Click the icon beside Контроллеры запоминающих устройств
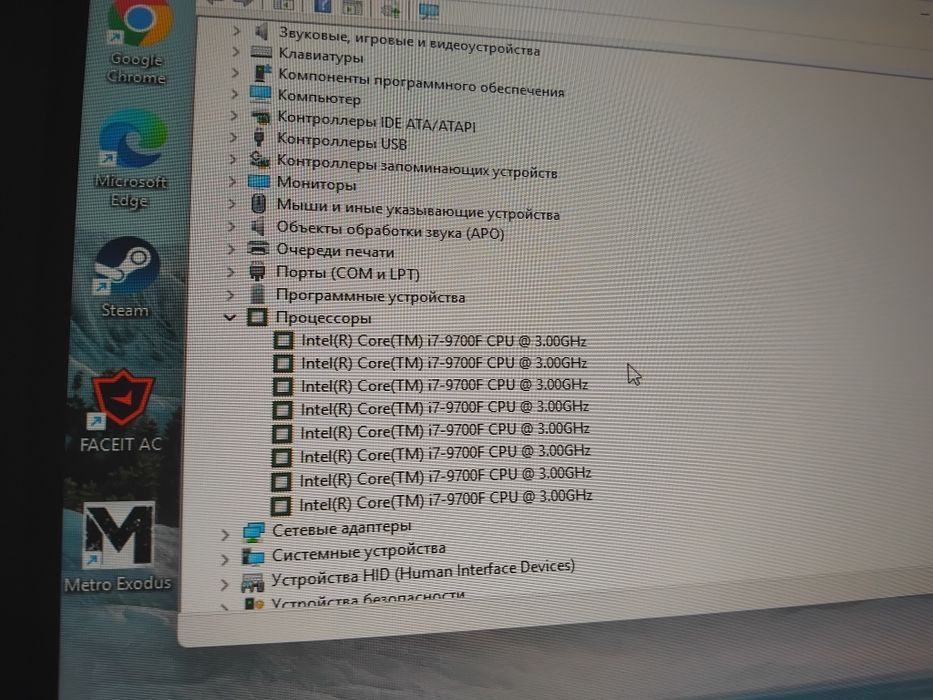This screenshot has width=933, height=700. point(259,160)
